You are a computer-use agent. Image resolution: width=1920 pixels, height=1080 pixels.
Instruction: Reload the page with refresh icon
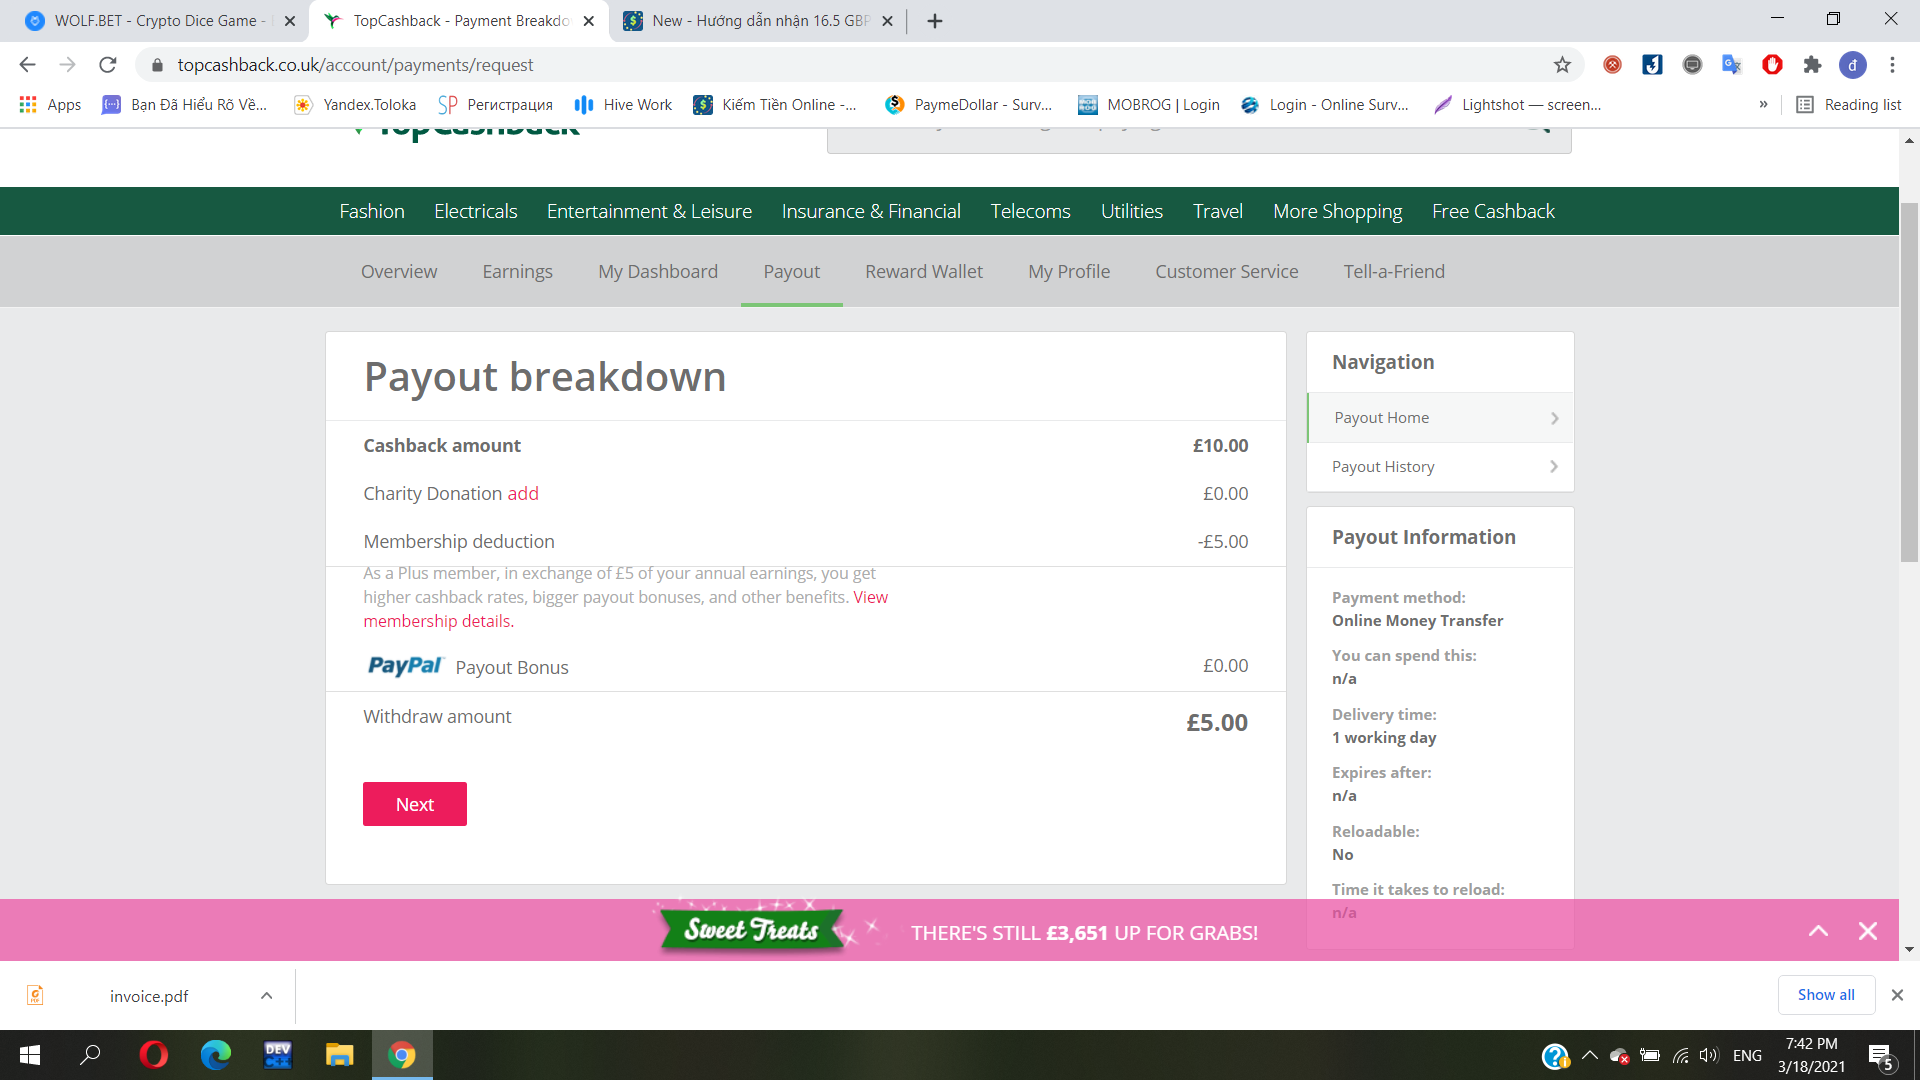(108, 65)
